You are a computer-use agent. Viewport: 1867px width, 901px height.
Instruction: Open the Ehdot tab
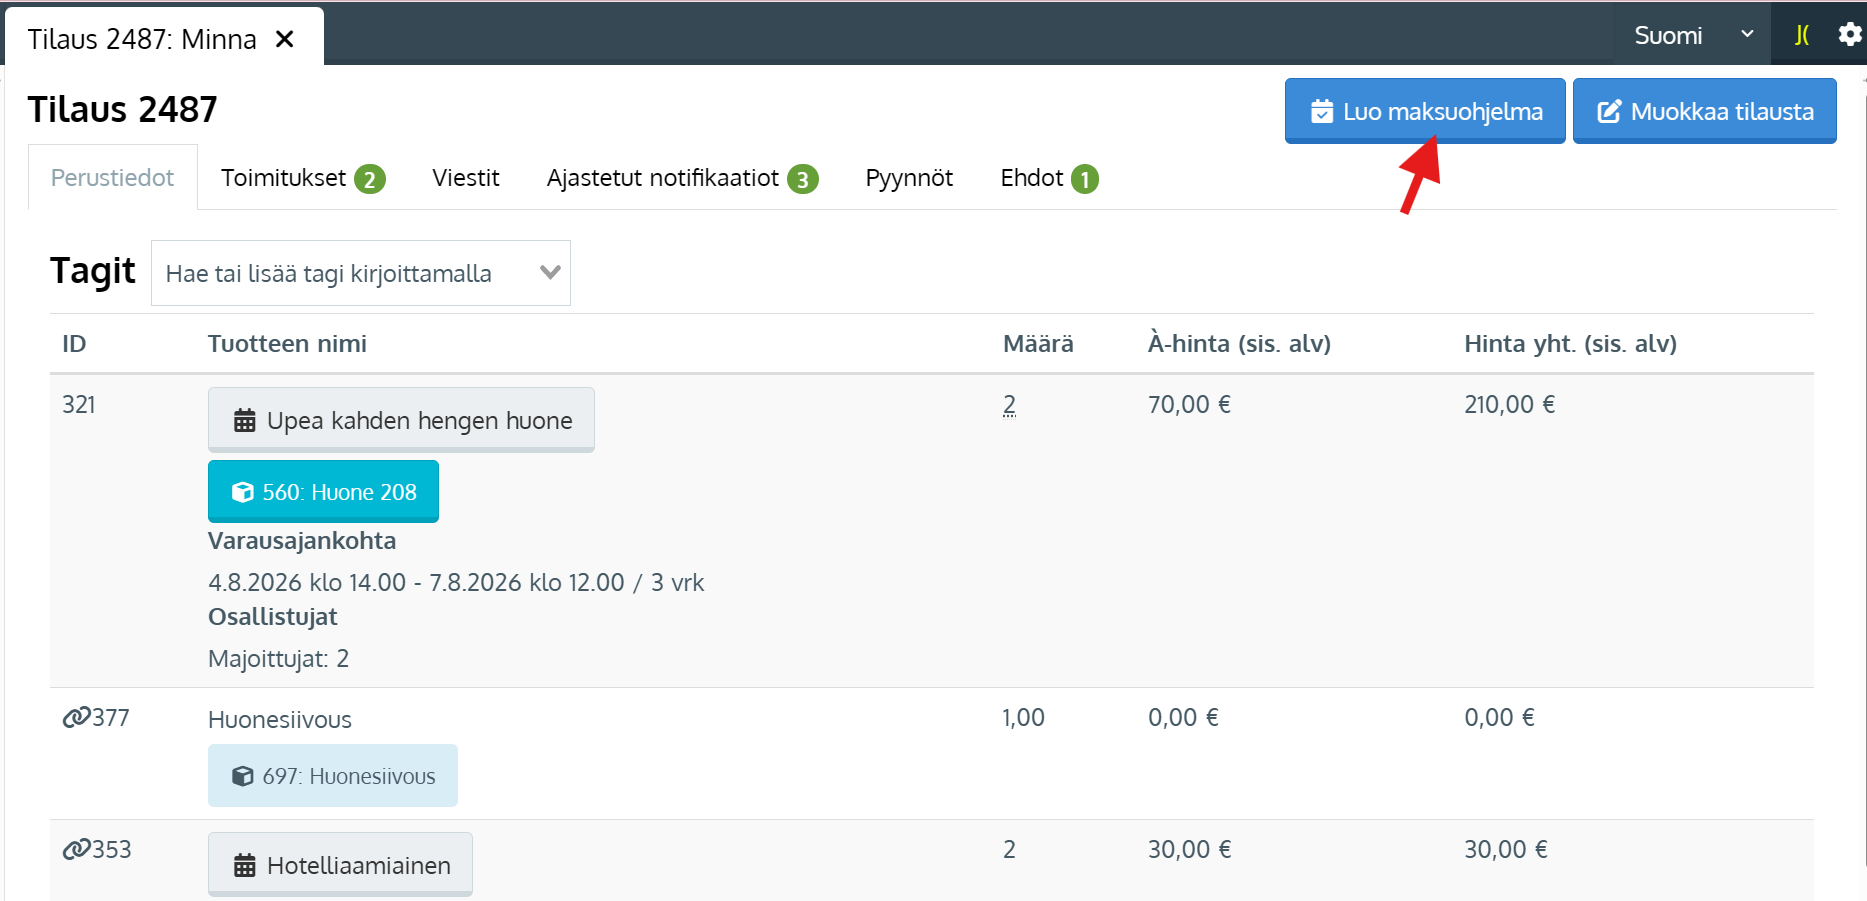[1049, 178]
